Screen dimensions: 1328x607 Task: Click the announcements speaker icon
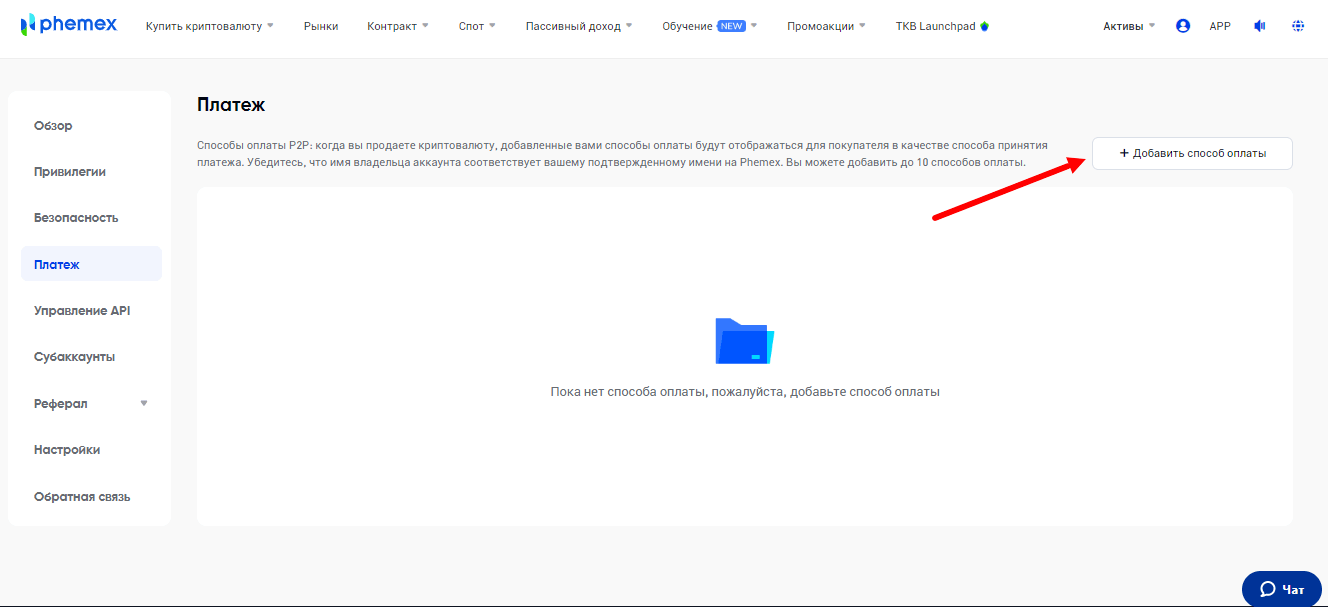click(1259, 26)
